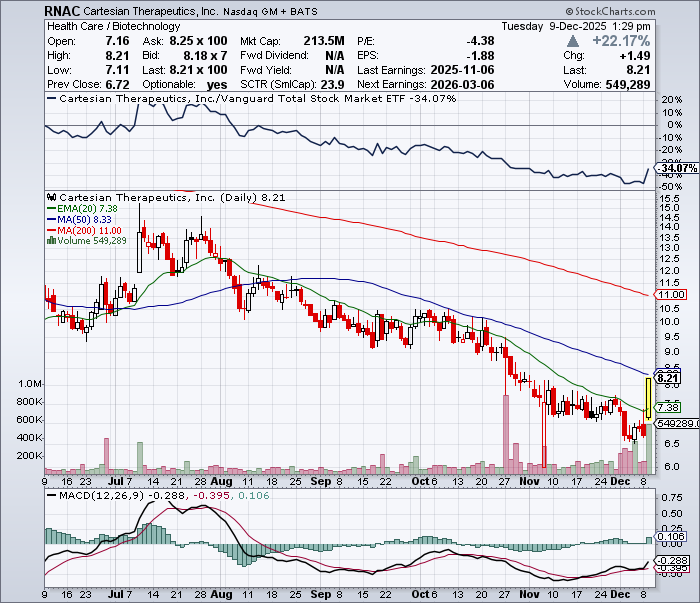Click the 1.0M volume scale label

30,384
